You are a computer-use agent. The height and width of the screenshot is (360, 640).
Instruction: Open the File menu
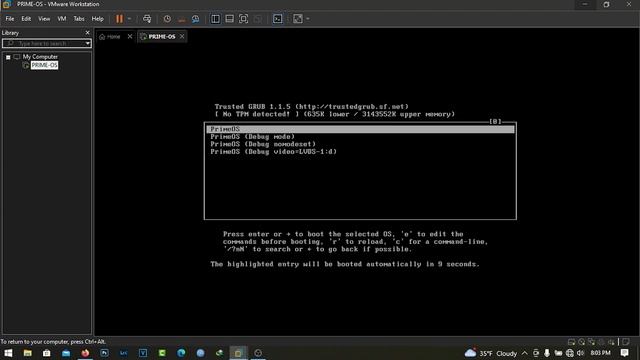coord(9,19)
